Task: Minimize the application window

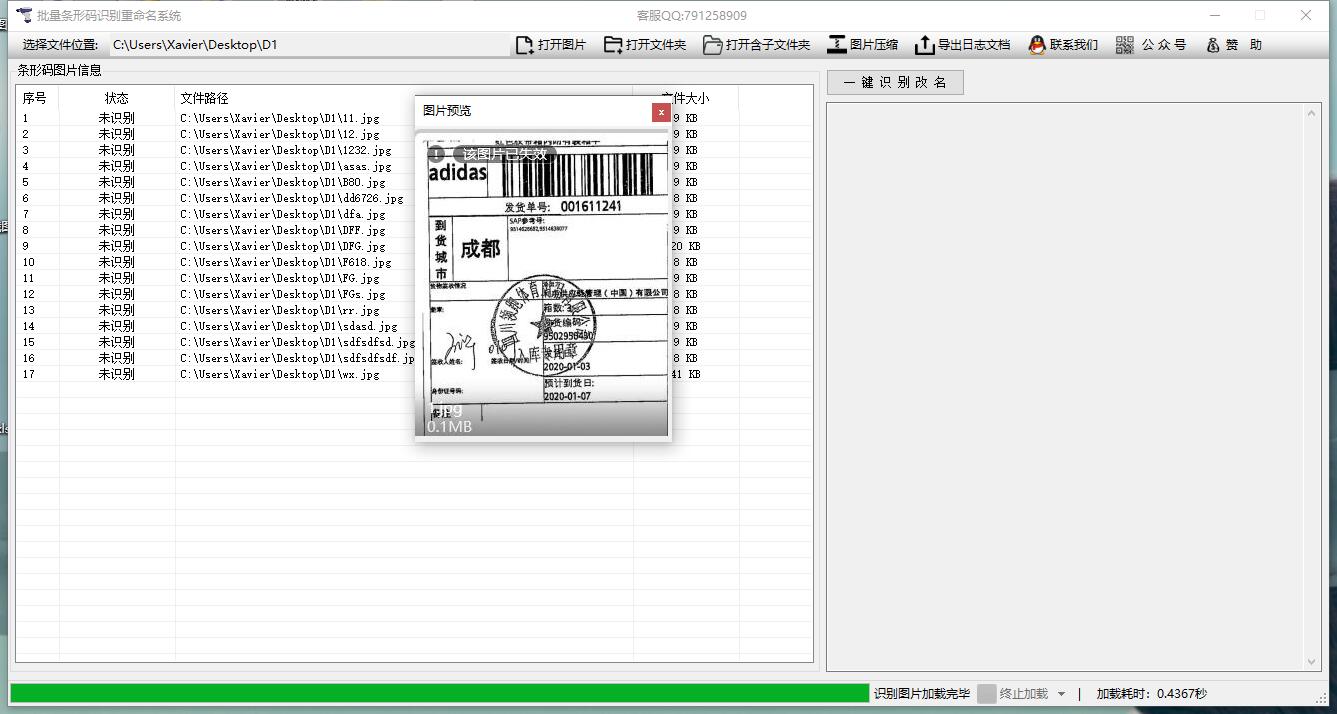Action: coord(1215,15)
